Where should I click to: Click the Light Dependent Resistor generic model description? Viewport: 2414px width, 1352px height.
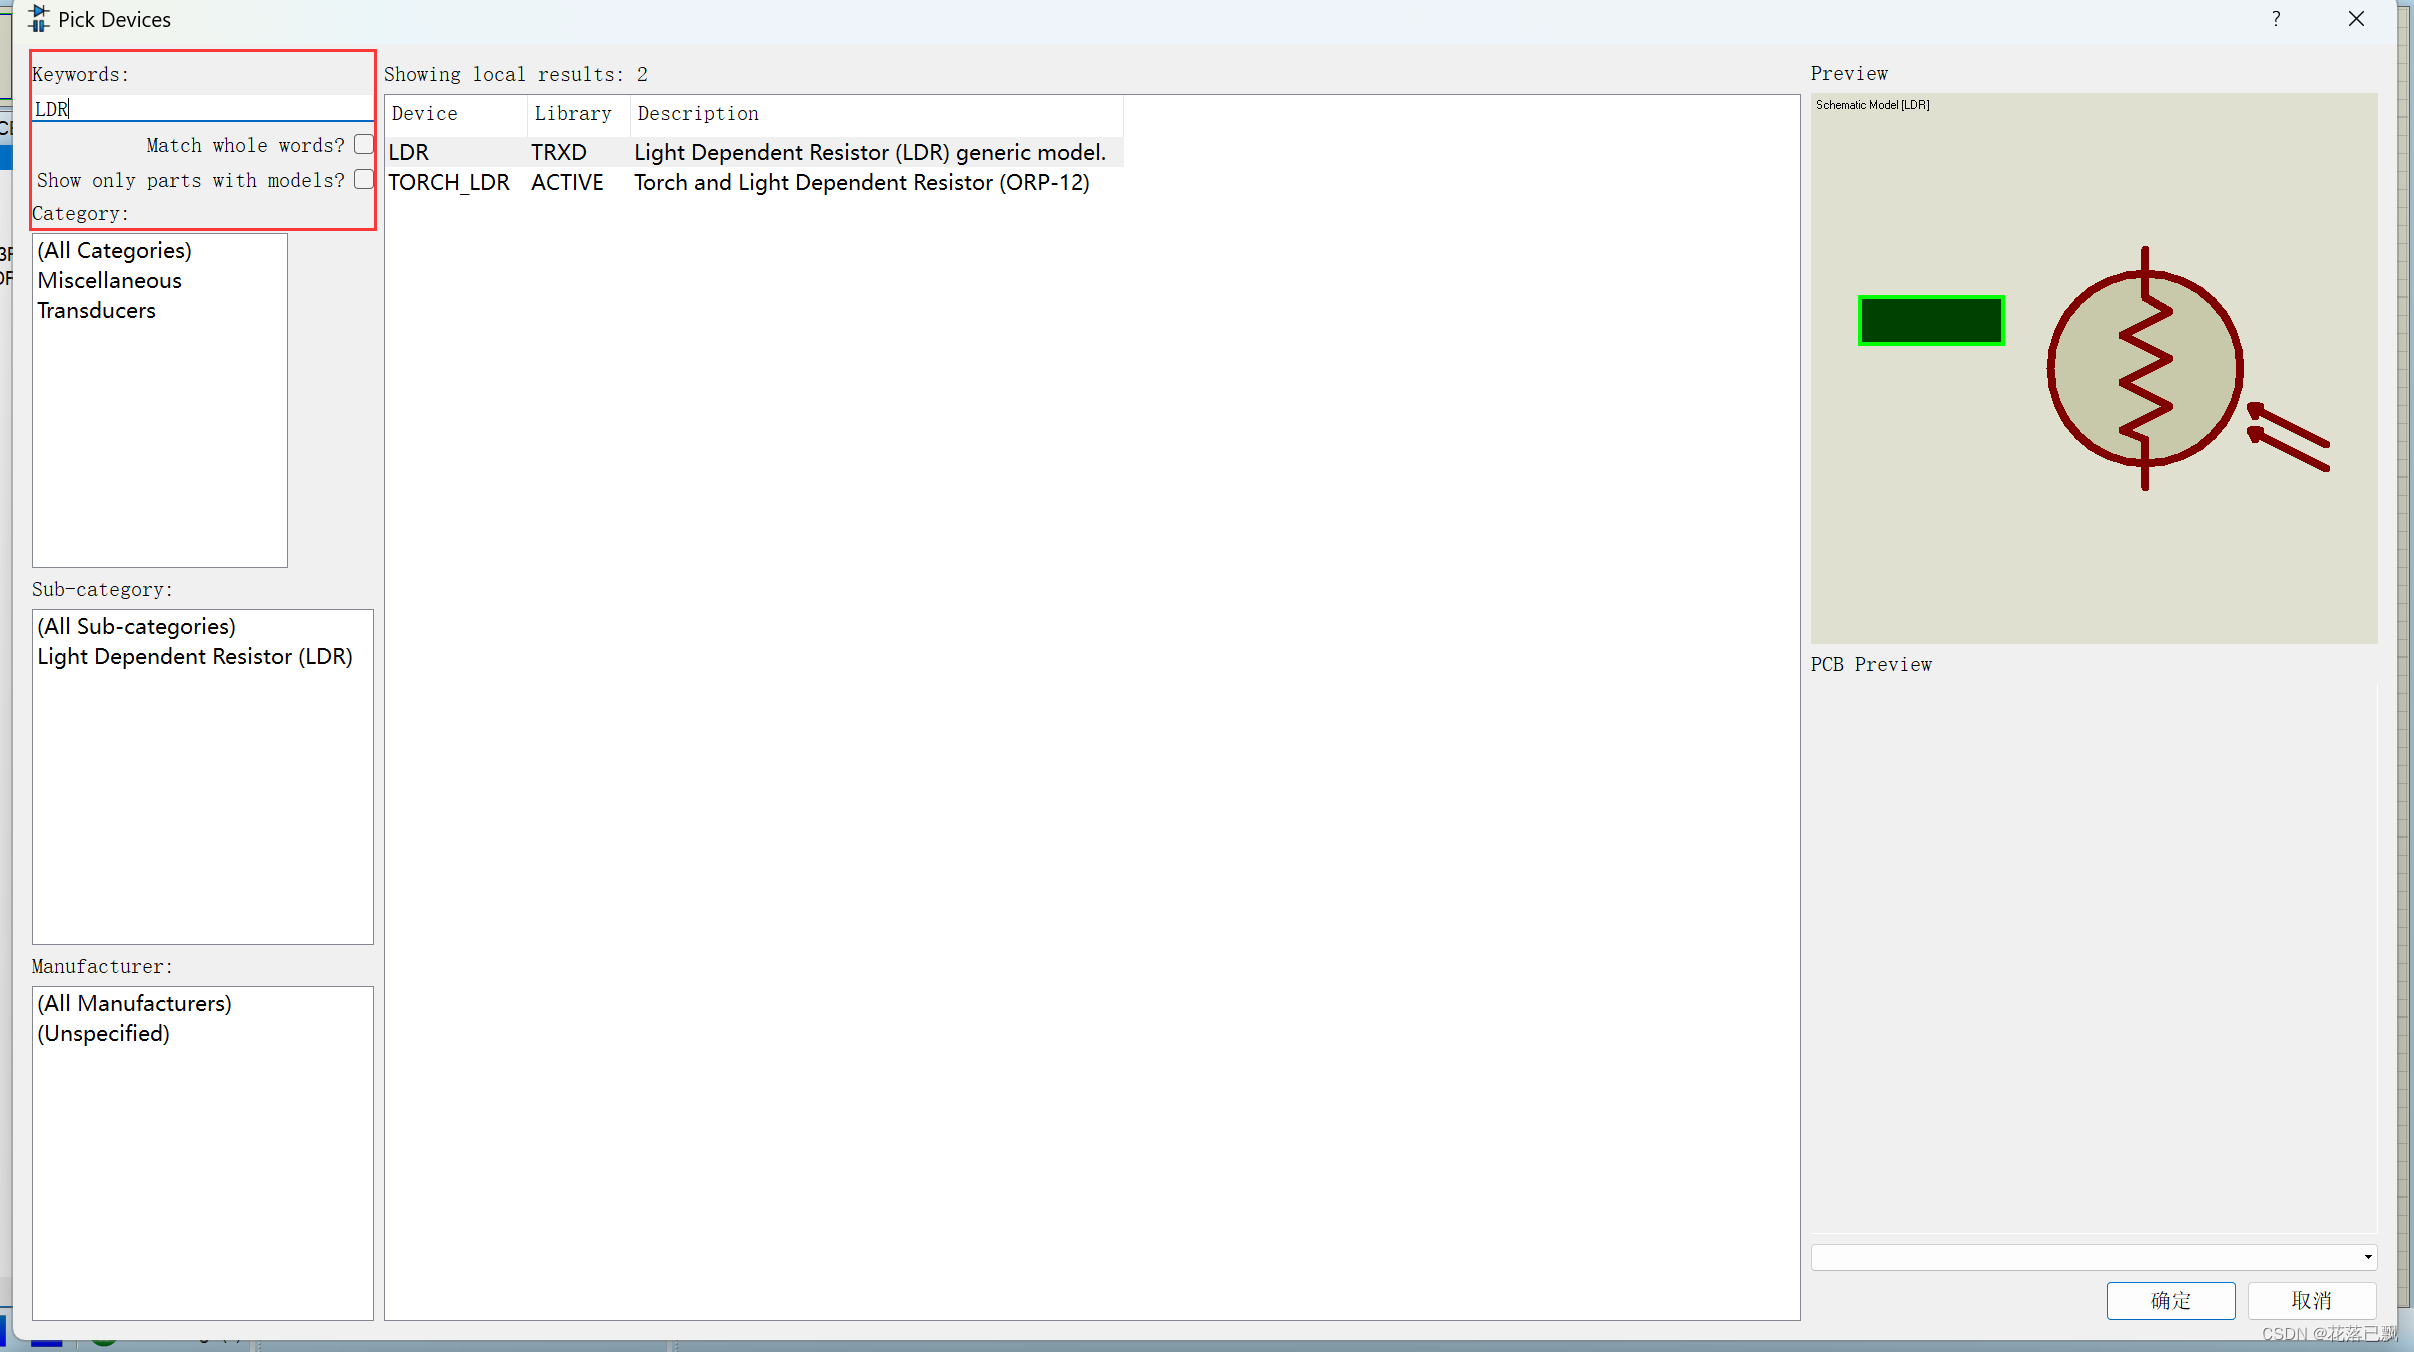click(x=870, y=152)
